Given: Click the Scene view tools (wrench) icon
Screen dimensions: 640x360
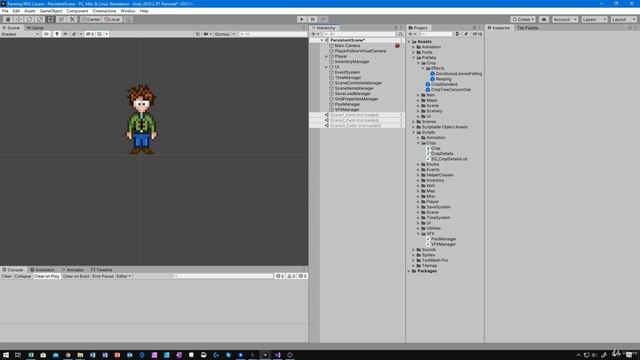Looking at the screenshot, I should [198, 34].
